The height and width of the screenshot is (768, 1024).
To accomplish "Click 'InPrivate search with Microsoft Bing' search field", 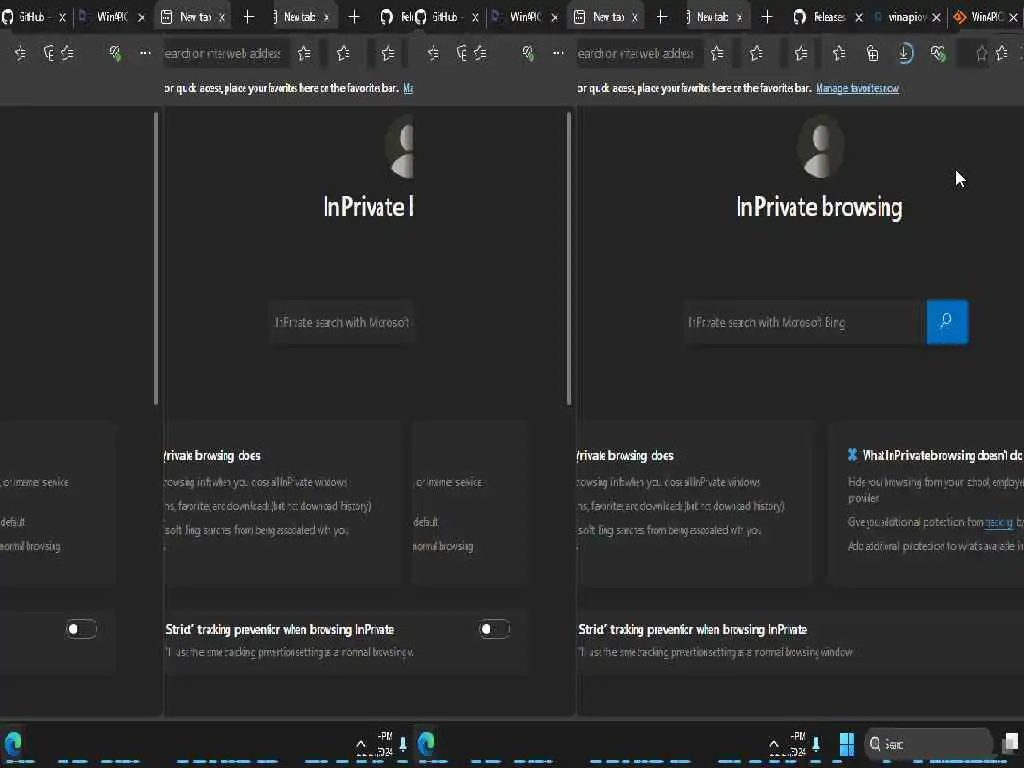I will pos(804,322).
